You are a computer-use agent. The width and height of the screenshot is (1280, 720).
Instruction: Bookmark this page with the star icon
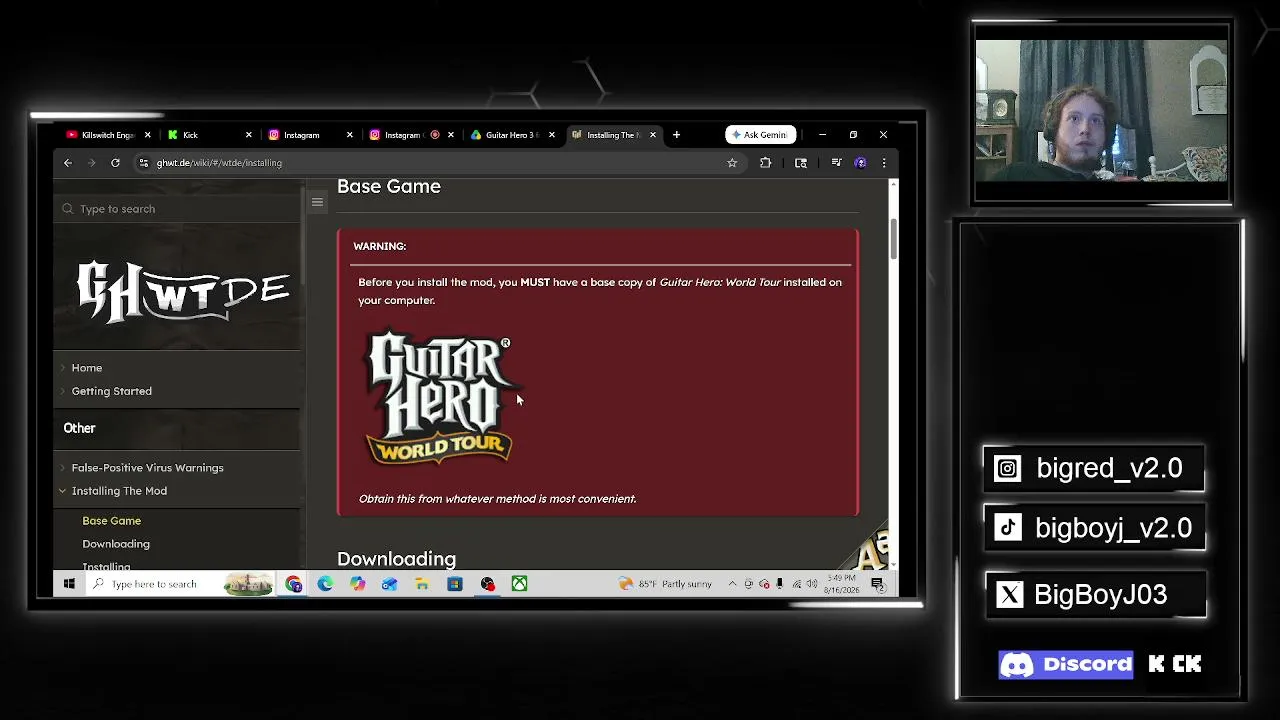(x=732, y=163)
